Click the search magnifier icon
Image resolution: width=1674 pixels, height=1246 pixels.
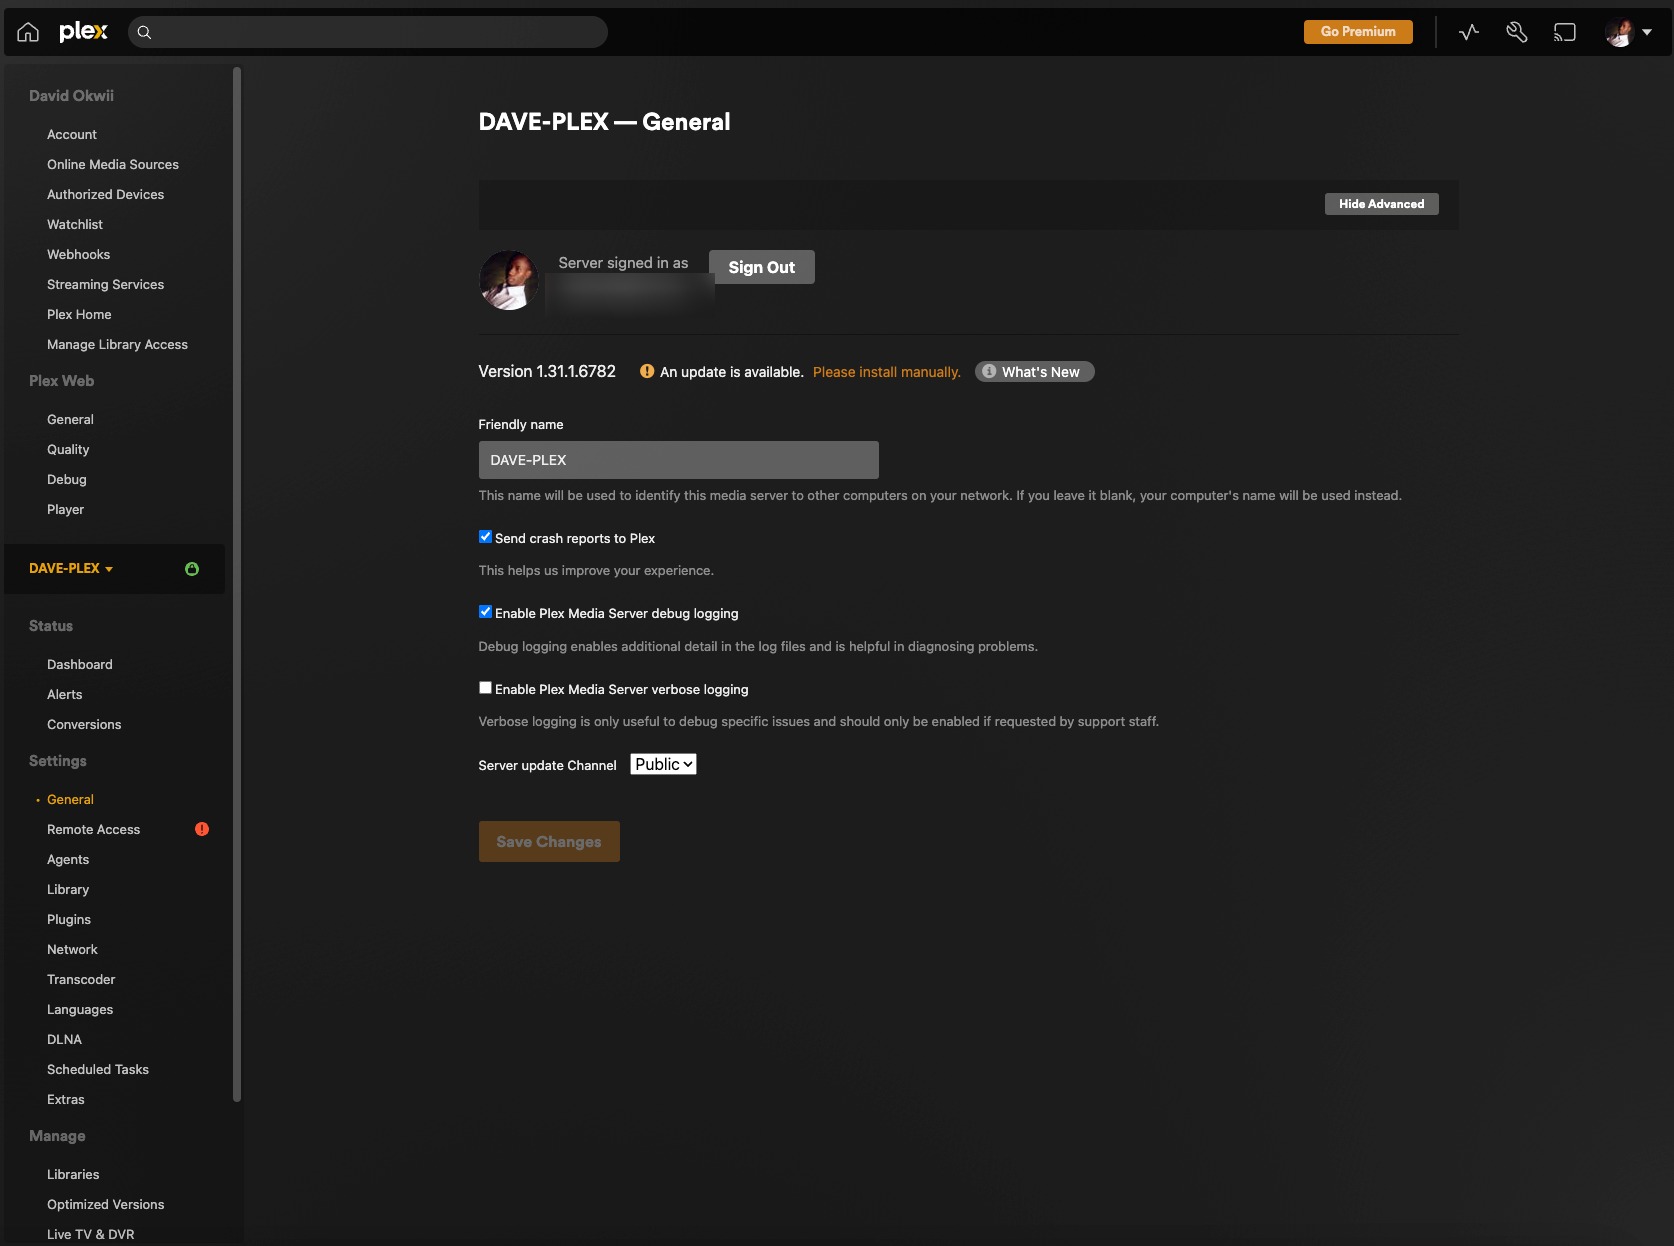(x=145, y=32)
